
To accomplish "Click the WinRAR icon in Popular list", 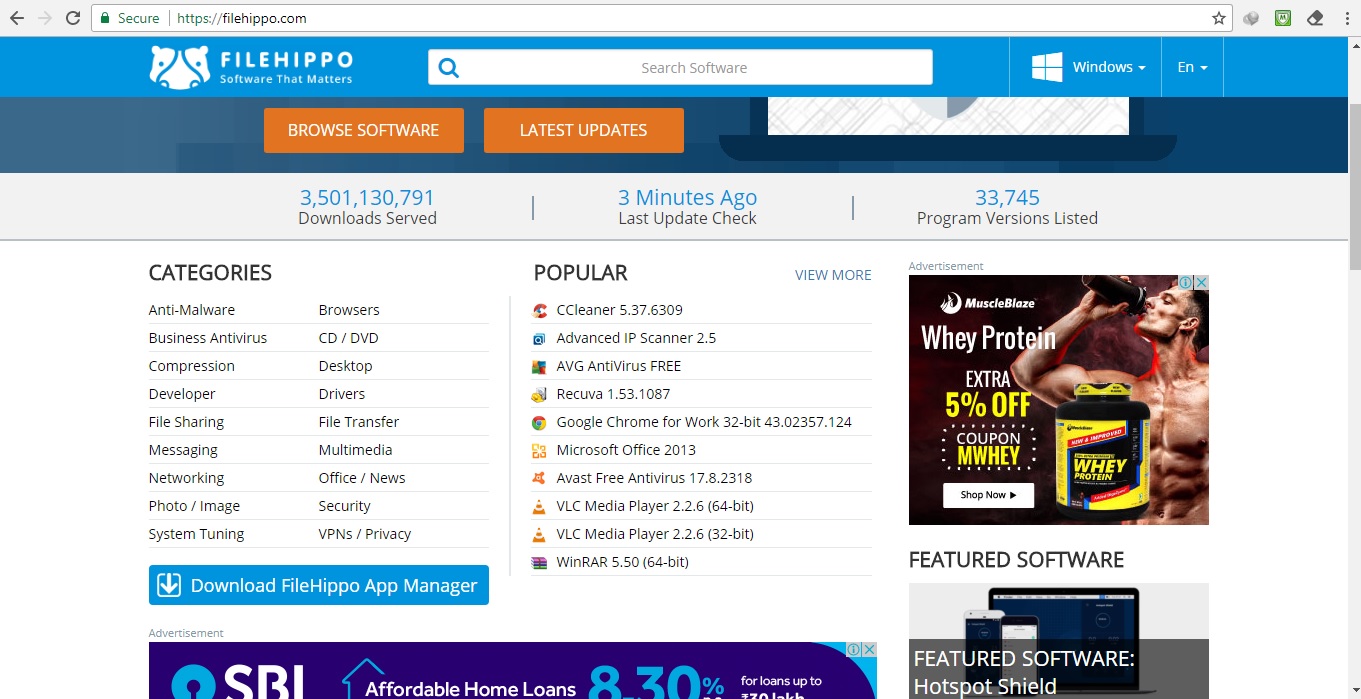I will (x=540, y=562).
